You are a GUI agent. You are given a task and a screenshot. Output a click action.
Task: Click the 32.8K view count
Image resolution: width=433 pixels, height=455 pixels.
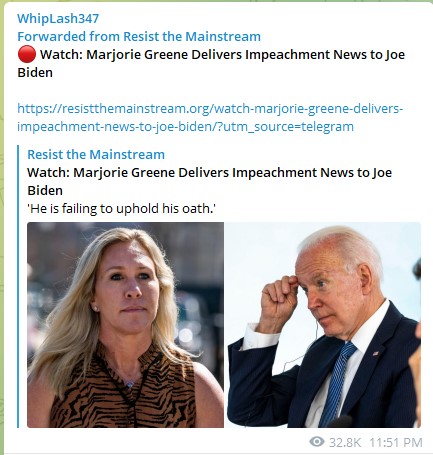[345, 442]
